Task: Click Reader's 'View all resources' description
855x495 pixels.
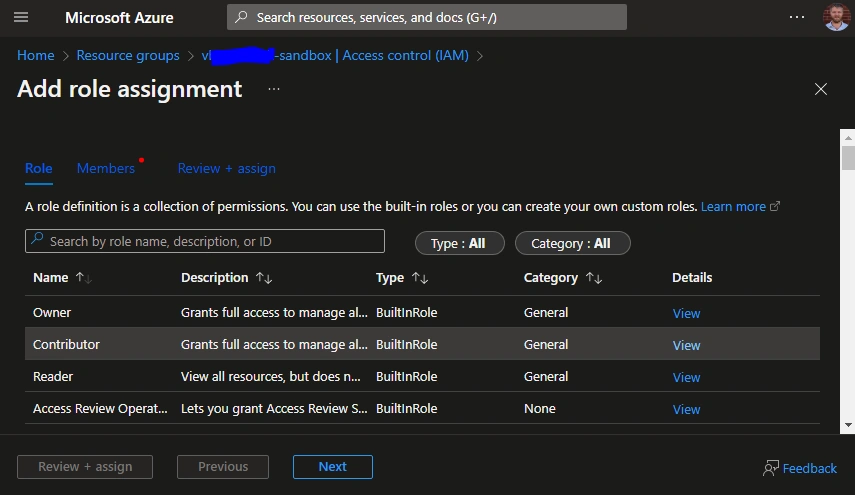Action: 270,376
